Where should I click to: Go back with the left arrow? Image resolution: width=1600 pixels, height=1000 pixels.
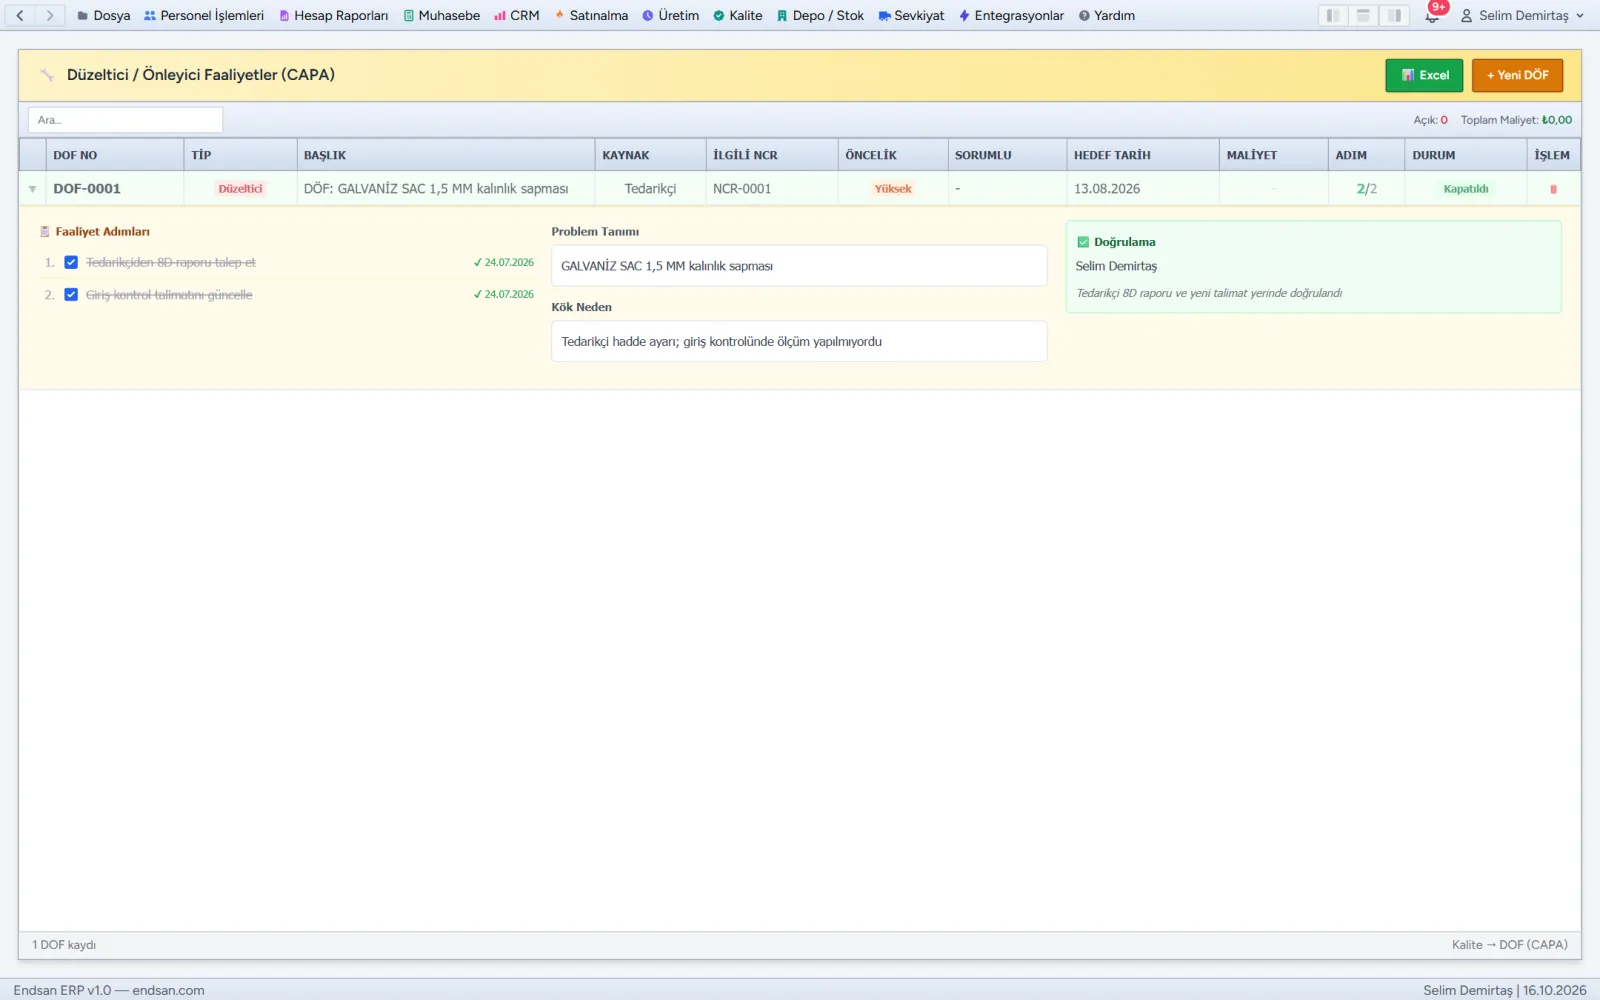click(x=20, y=15)
